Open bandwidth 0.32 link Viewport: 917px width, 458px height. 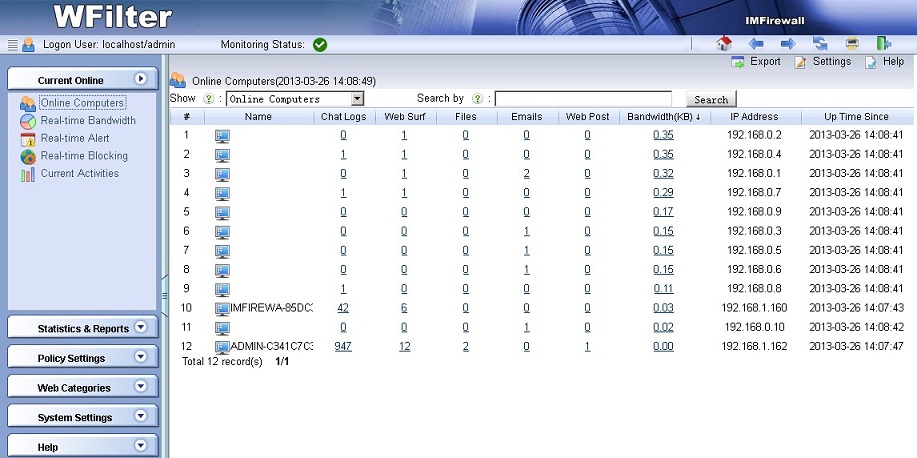coord(663,174)
